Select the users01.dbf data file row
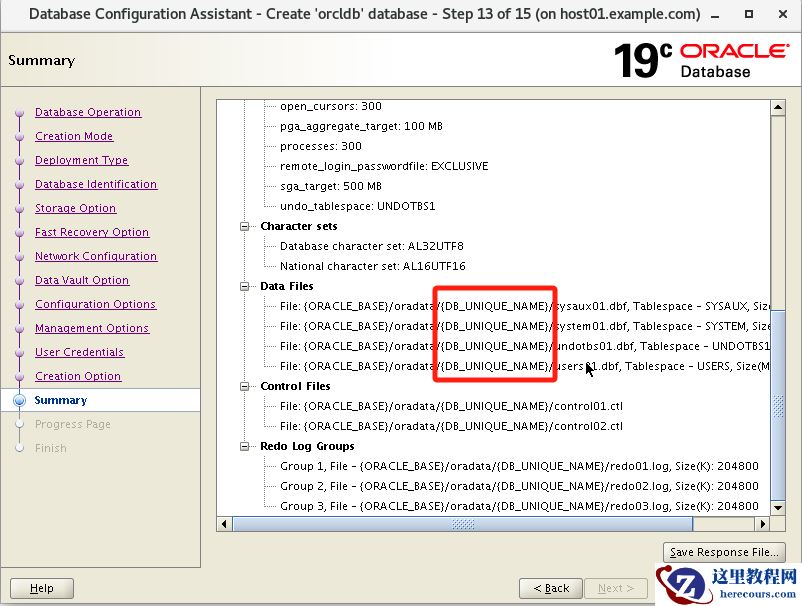The image size is (802, 606). point(524,366)
